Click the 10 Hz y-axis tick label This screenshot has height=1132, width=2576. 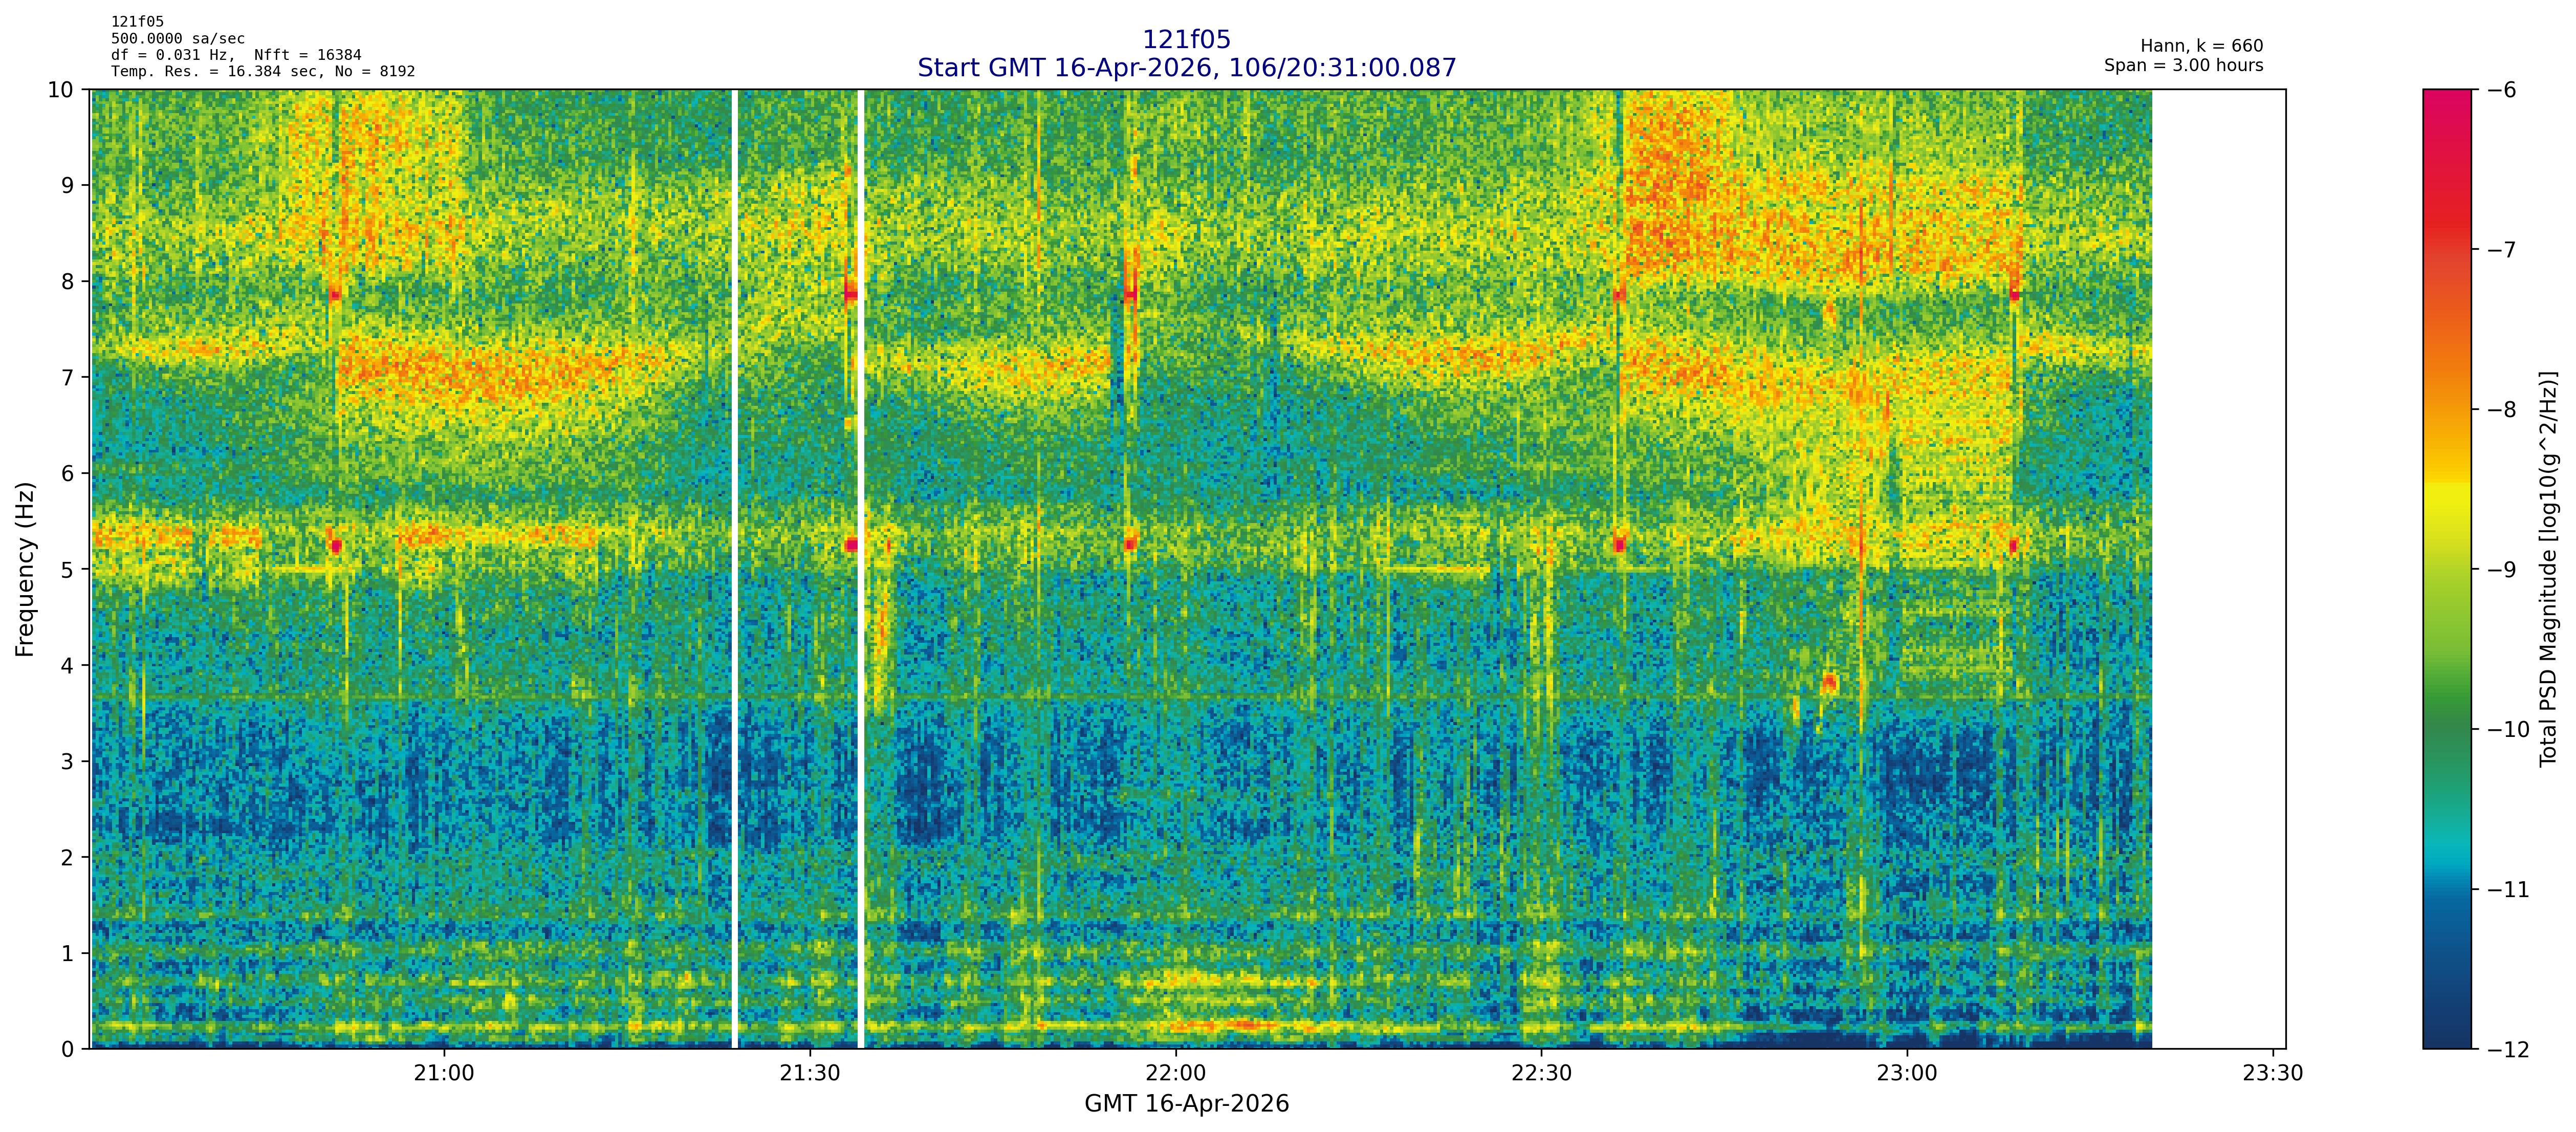pyautogui.click(x=60, y=90)
